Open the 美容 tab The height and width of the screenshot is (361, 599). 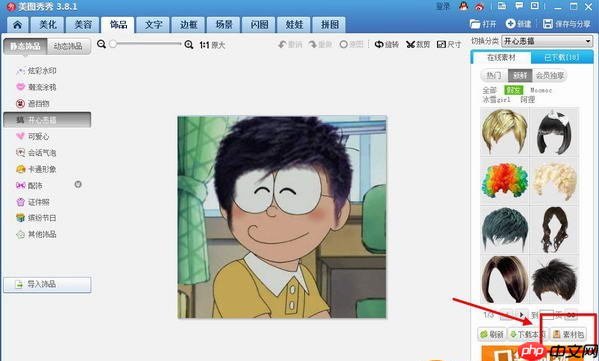pyautogui.click(x=83, y=25)
